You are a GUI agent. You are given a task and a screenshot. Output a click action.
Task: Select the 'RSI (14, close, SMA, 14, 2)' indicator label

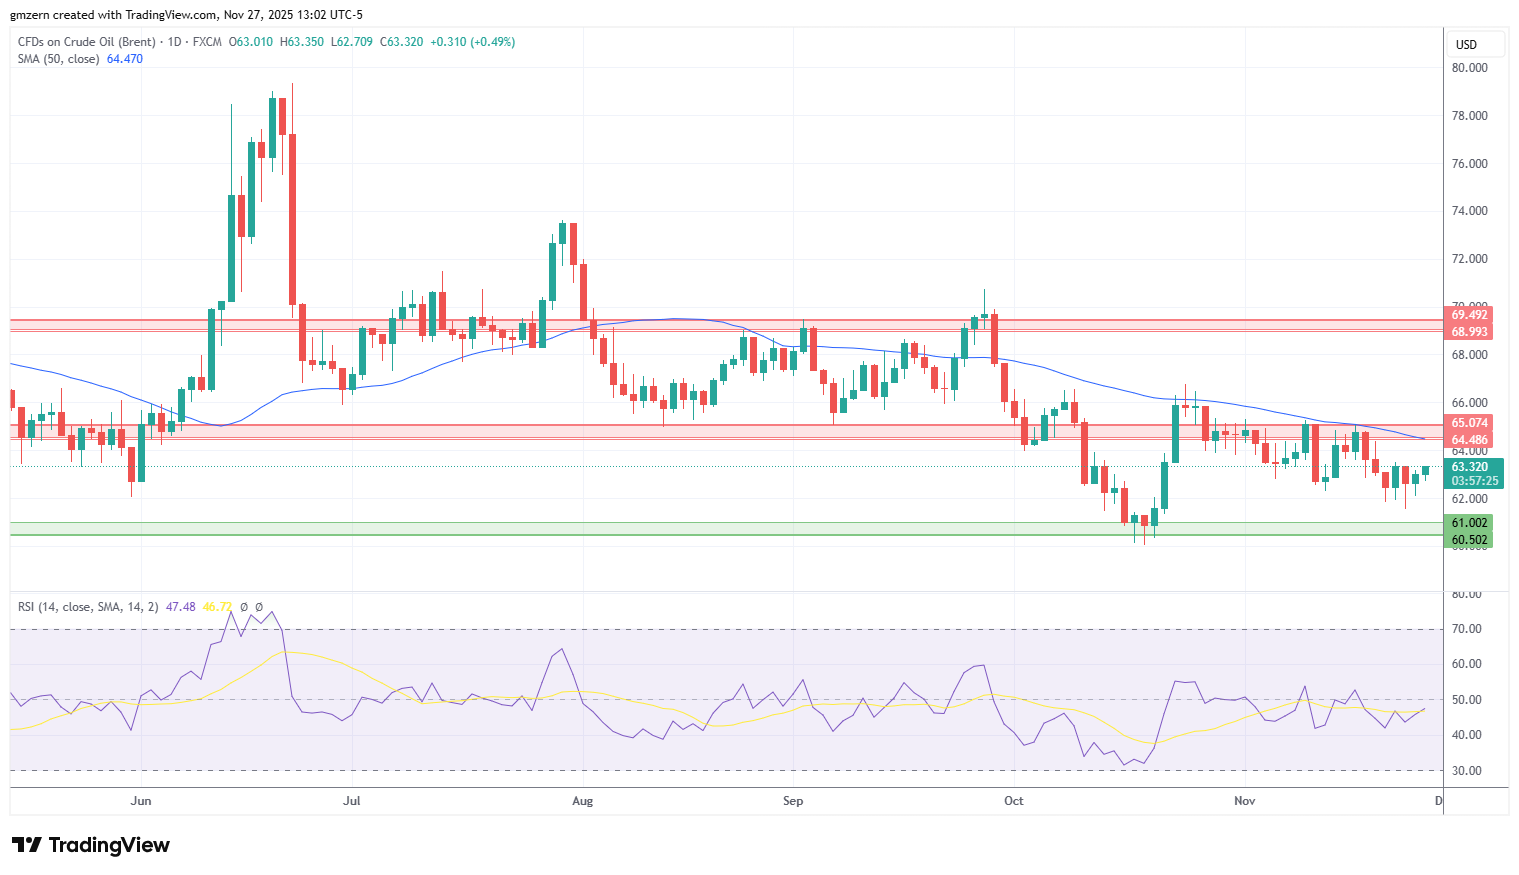pos(88,607)
